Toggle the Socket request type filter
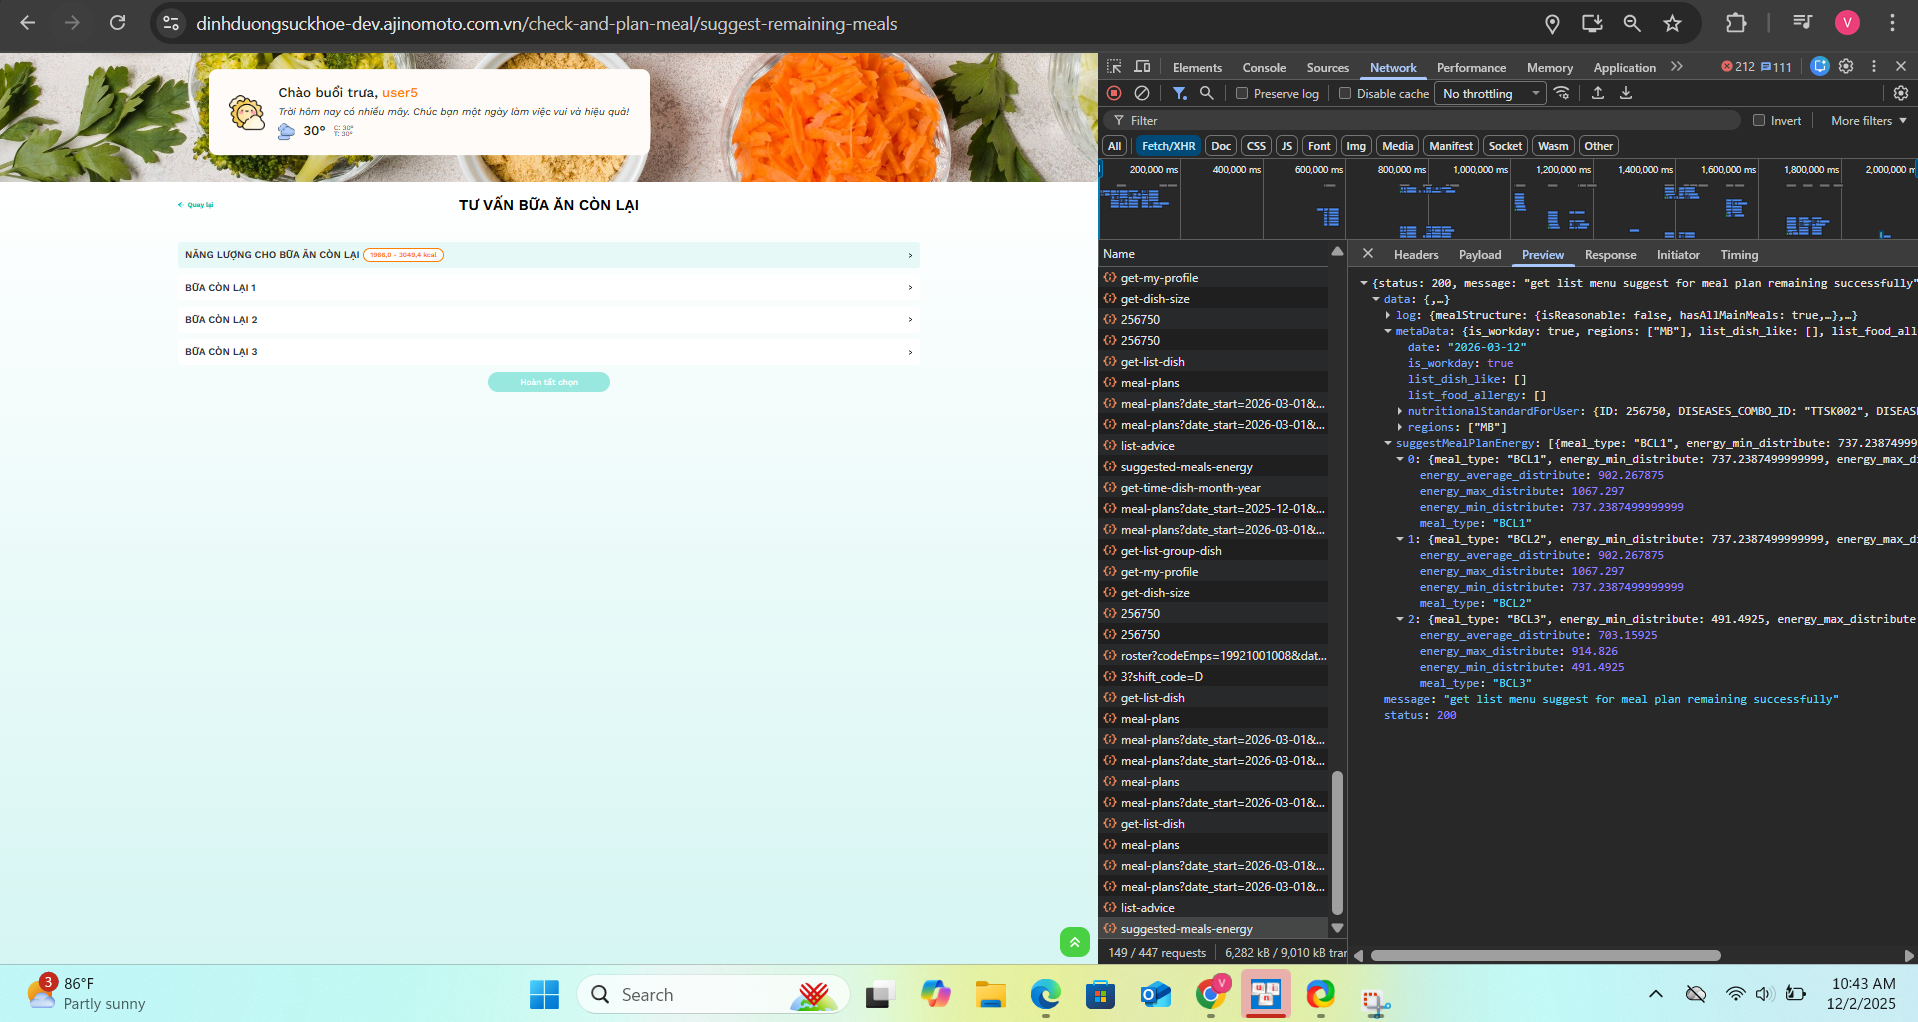The height and width of the screenshot is (1022, 1918). [1505, 146]
